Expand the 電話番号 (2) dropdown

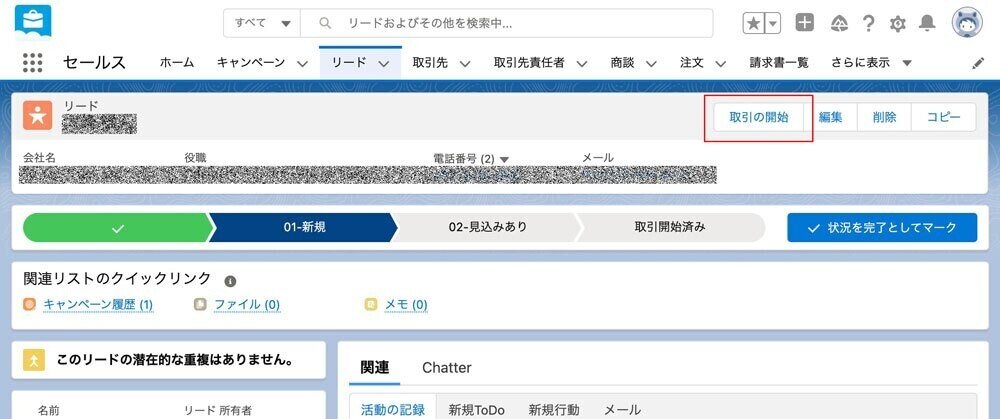pos(504,159)
